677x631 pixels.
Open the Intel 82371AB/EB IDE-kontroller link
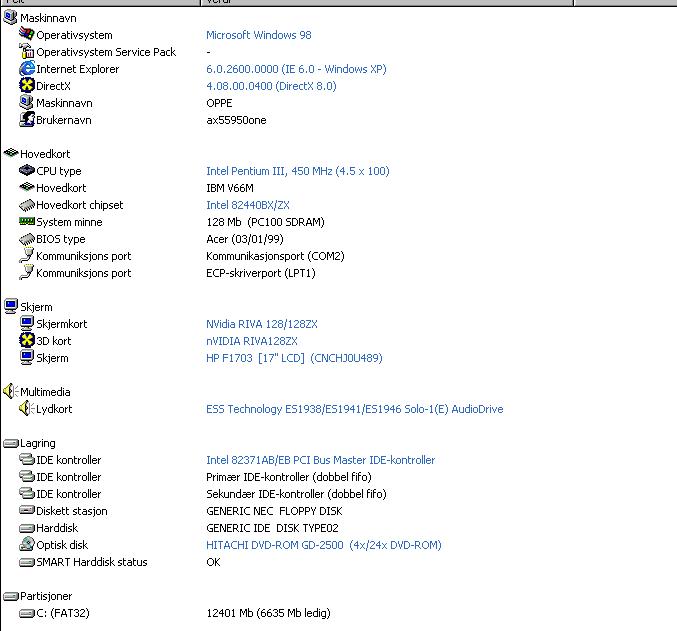320,460
